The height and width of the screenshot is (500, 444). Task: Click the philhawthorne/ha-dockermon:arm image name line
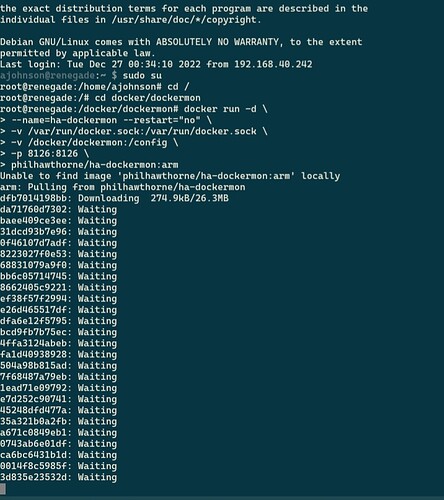pyautogui.click(x=95, y=165)
